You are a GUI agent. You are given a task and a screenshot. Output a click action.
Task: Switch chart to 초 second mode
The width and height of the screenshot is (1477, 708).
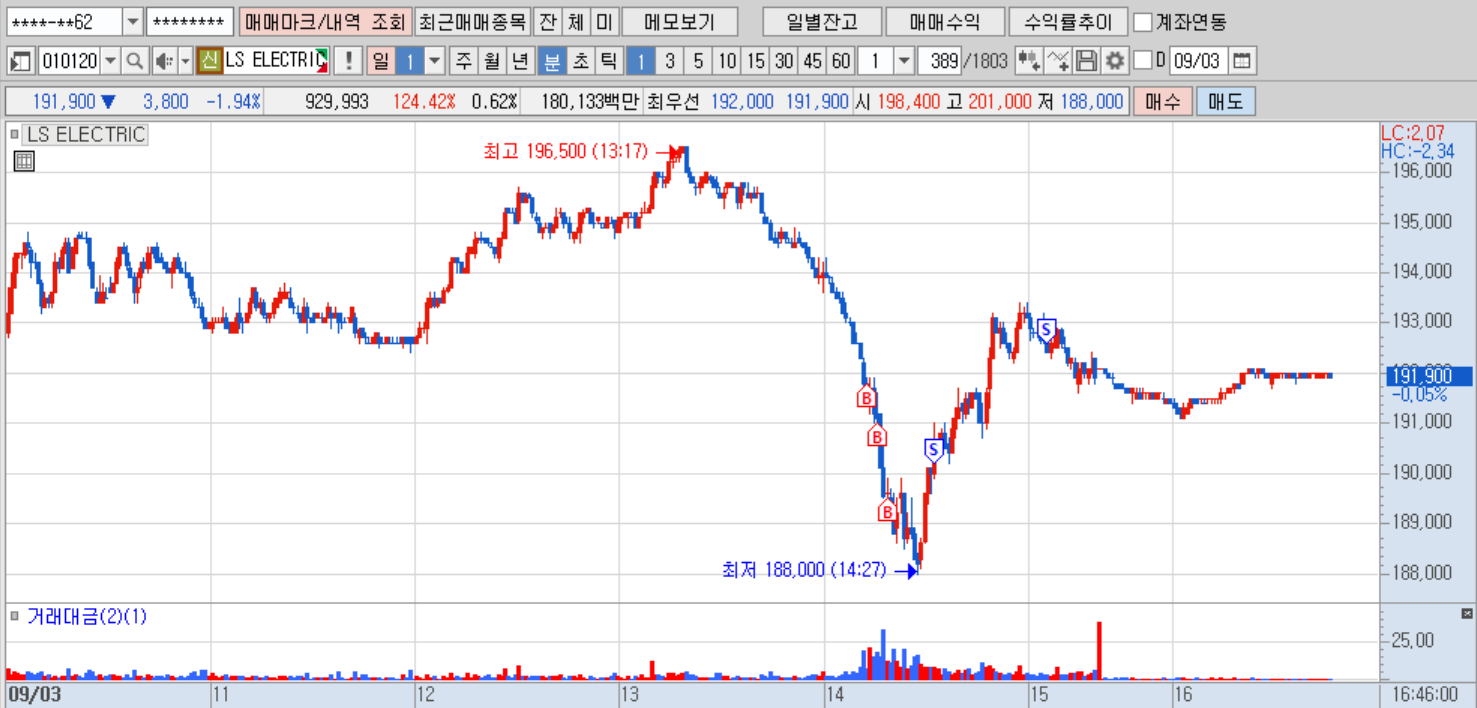coord(580,61)
